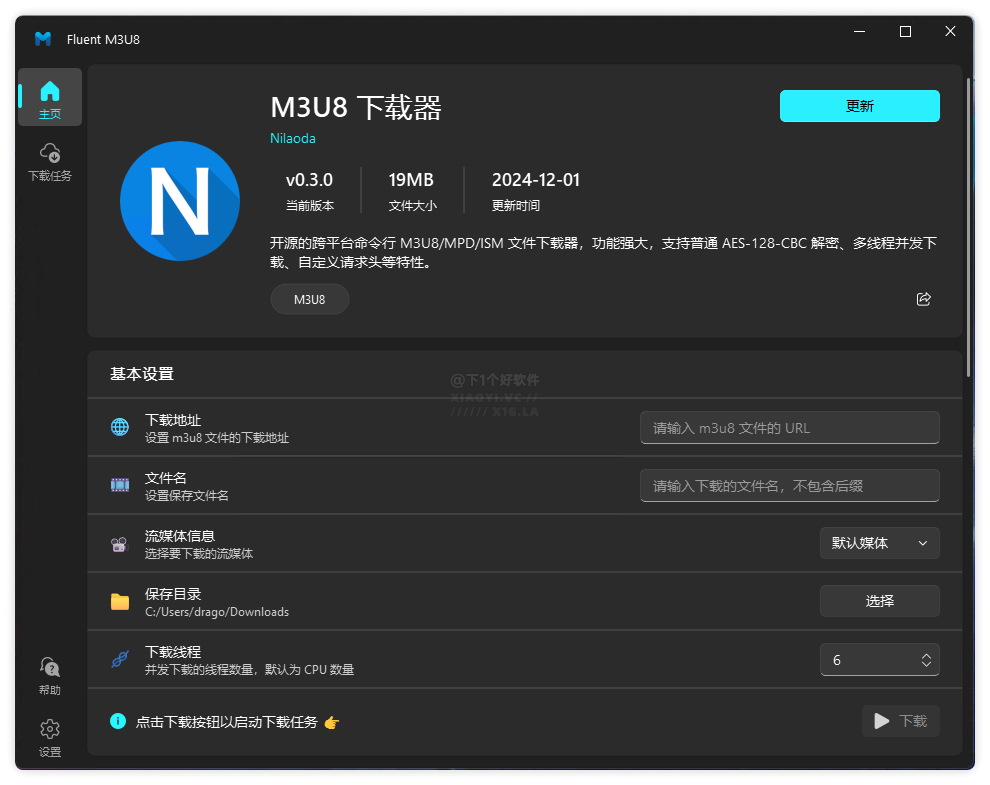Viewport: 990px width, 785px height.
Task: Click the info icon in the hint bar
Action: (x=118, y=721)
